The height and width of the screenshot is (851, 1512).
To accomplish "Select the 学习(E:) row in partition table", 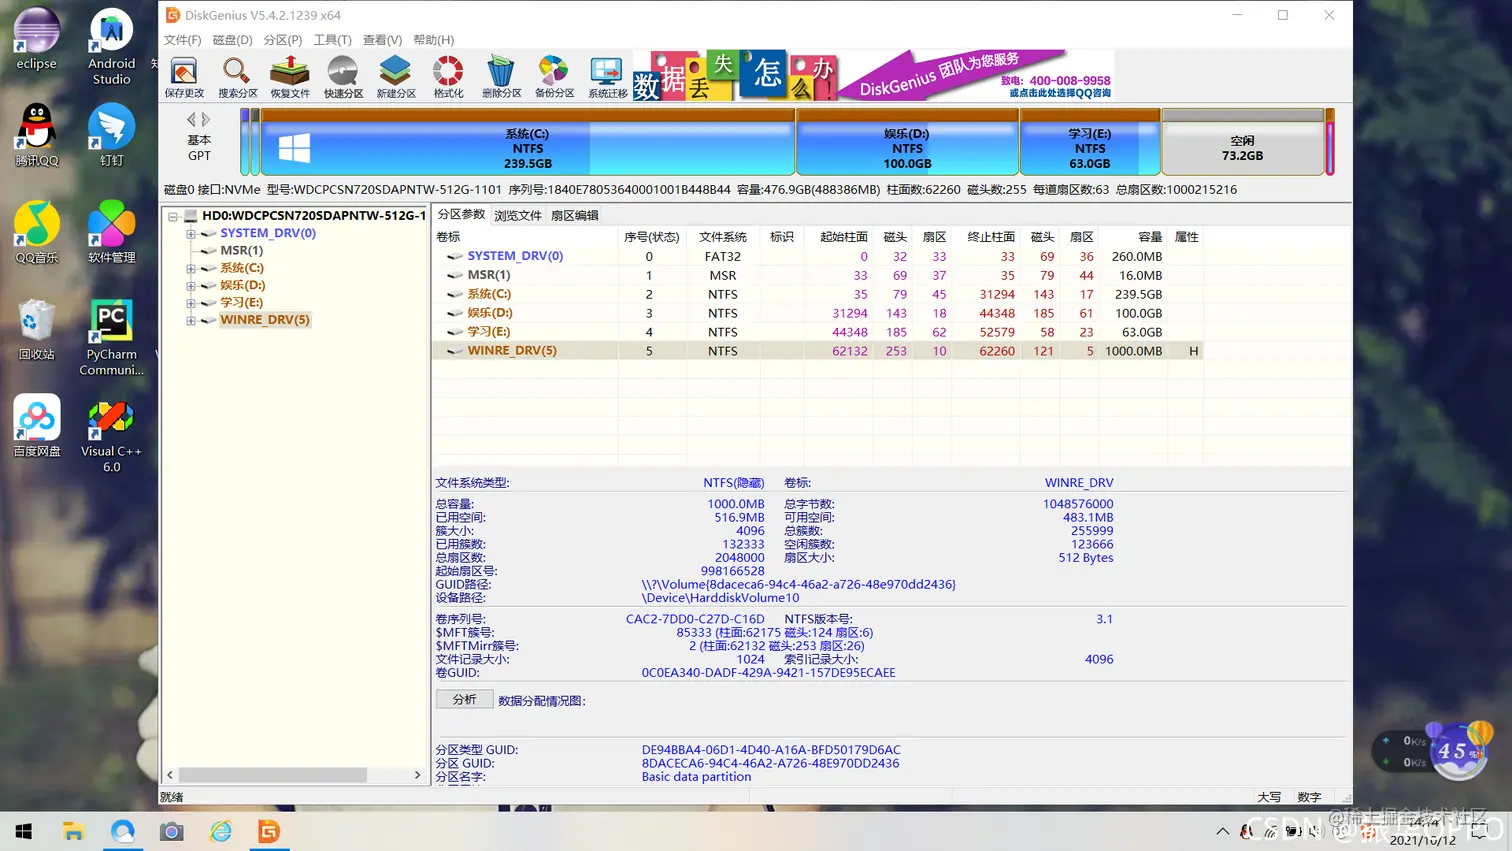I will coord(817,332).
